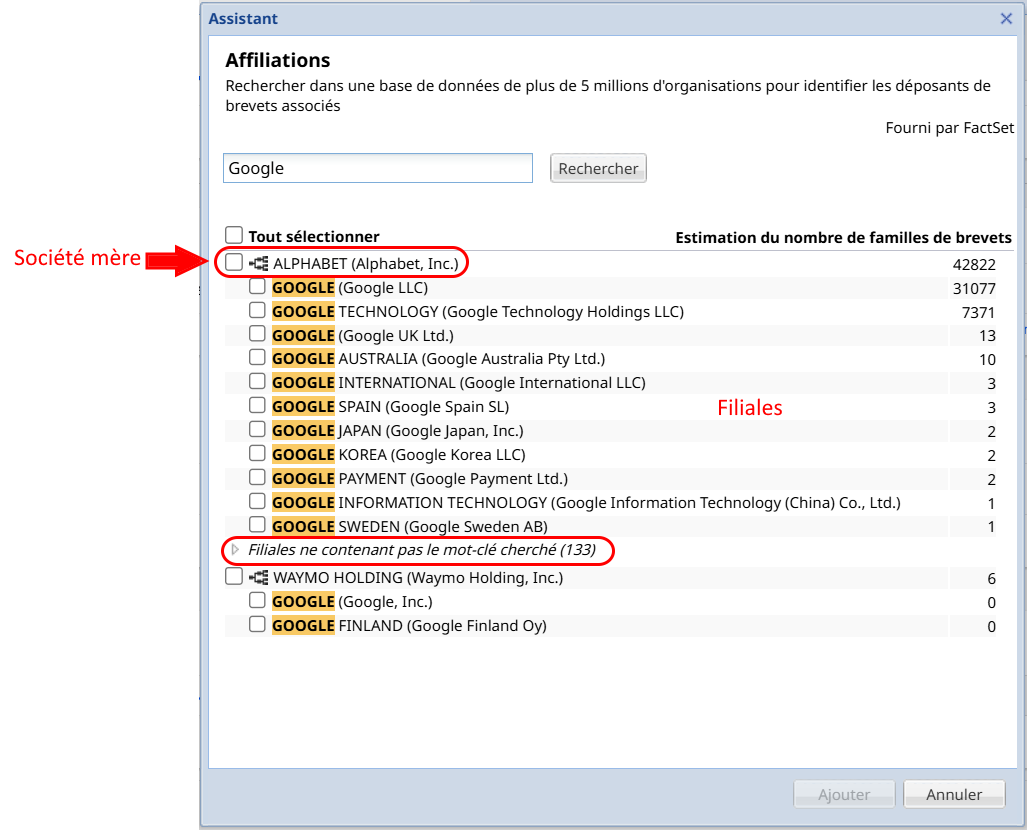The height and width of the screenshot is (830, 1027).
Task: Click the Estimation du nombre de familles header
Action: click(x=844, y=238)
